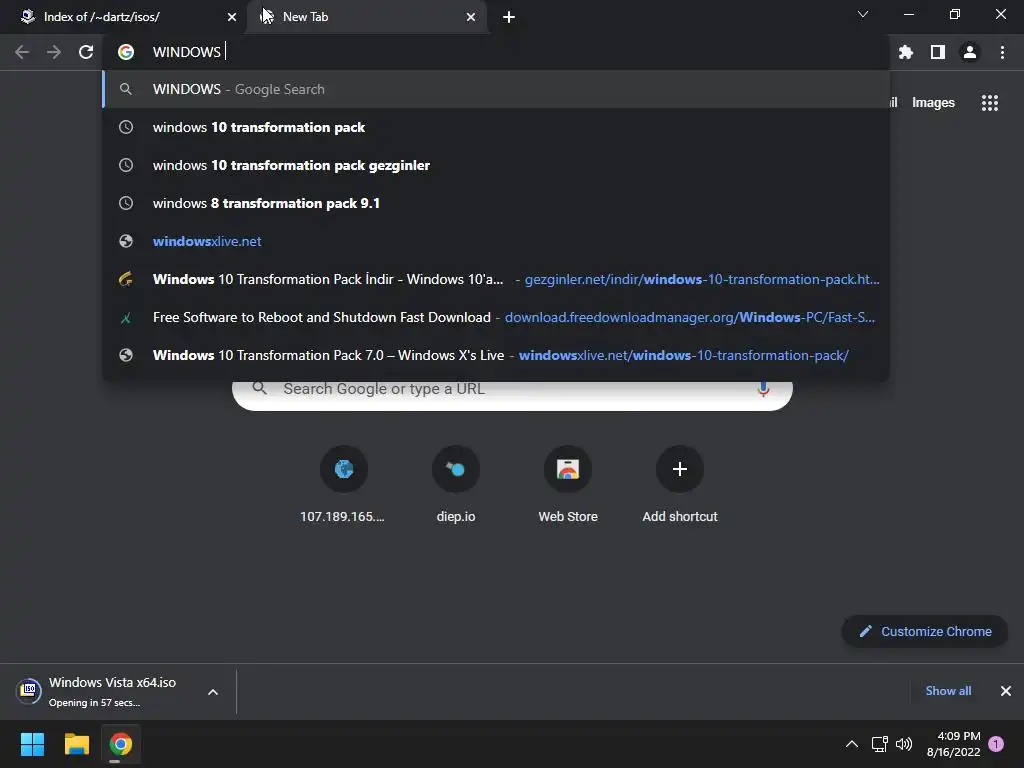Toggle the side panel icon
The image size is (1024, 768).
(x=938, y=52)
